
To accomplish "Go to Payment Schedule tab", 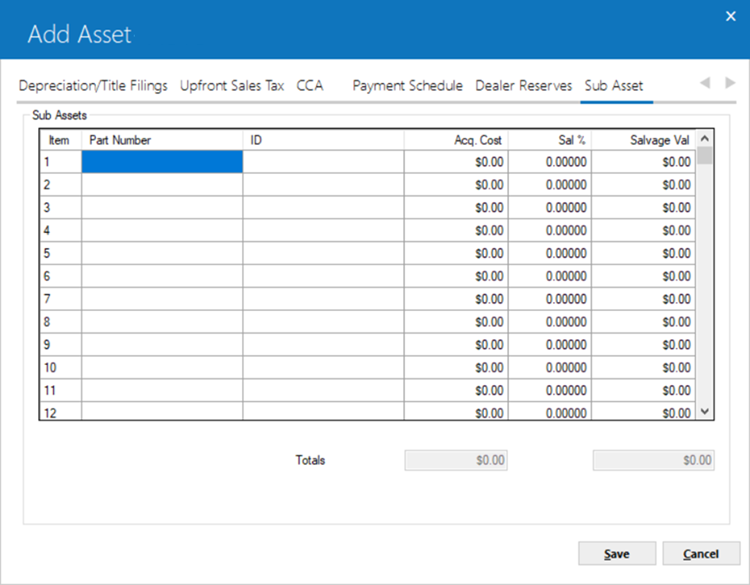I will tap(408, 86).
